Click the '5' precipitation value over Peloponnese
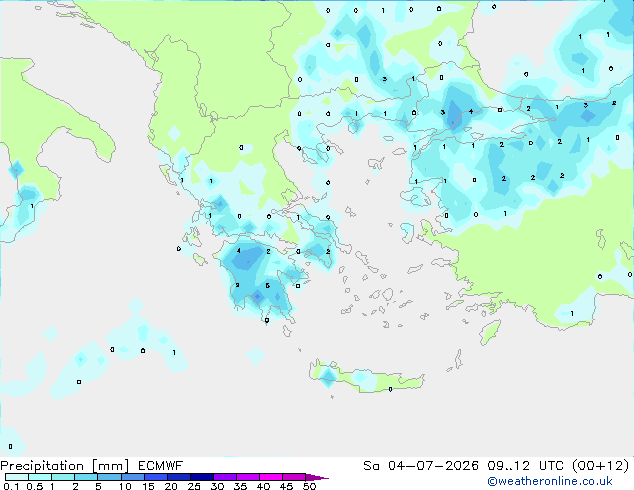The width and height of the screenshot is (634, 490). (x=268, y=285)
